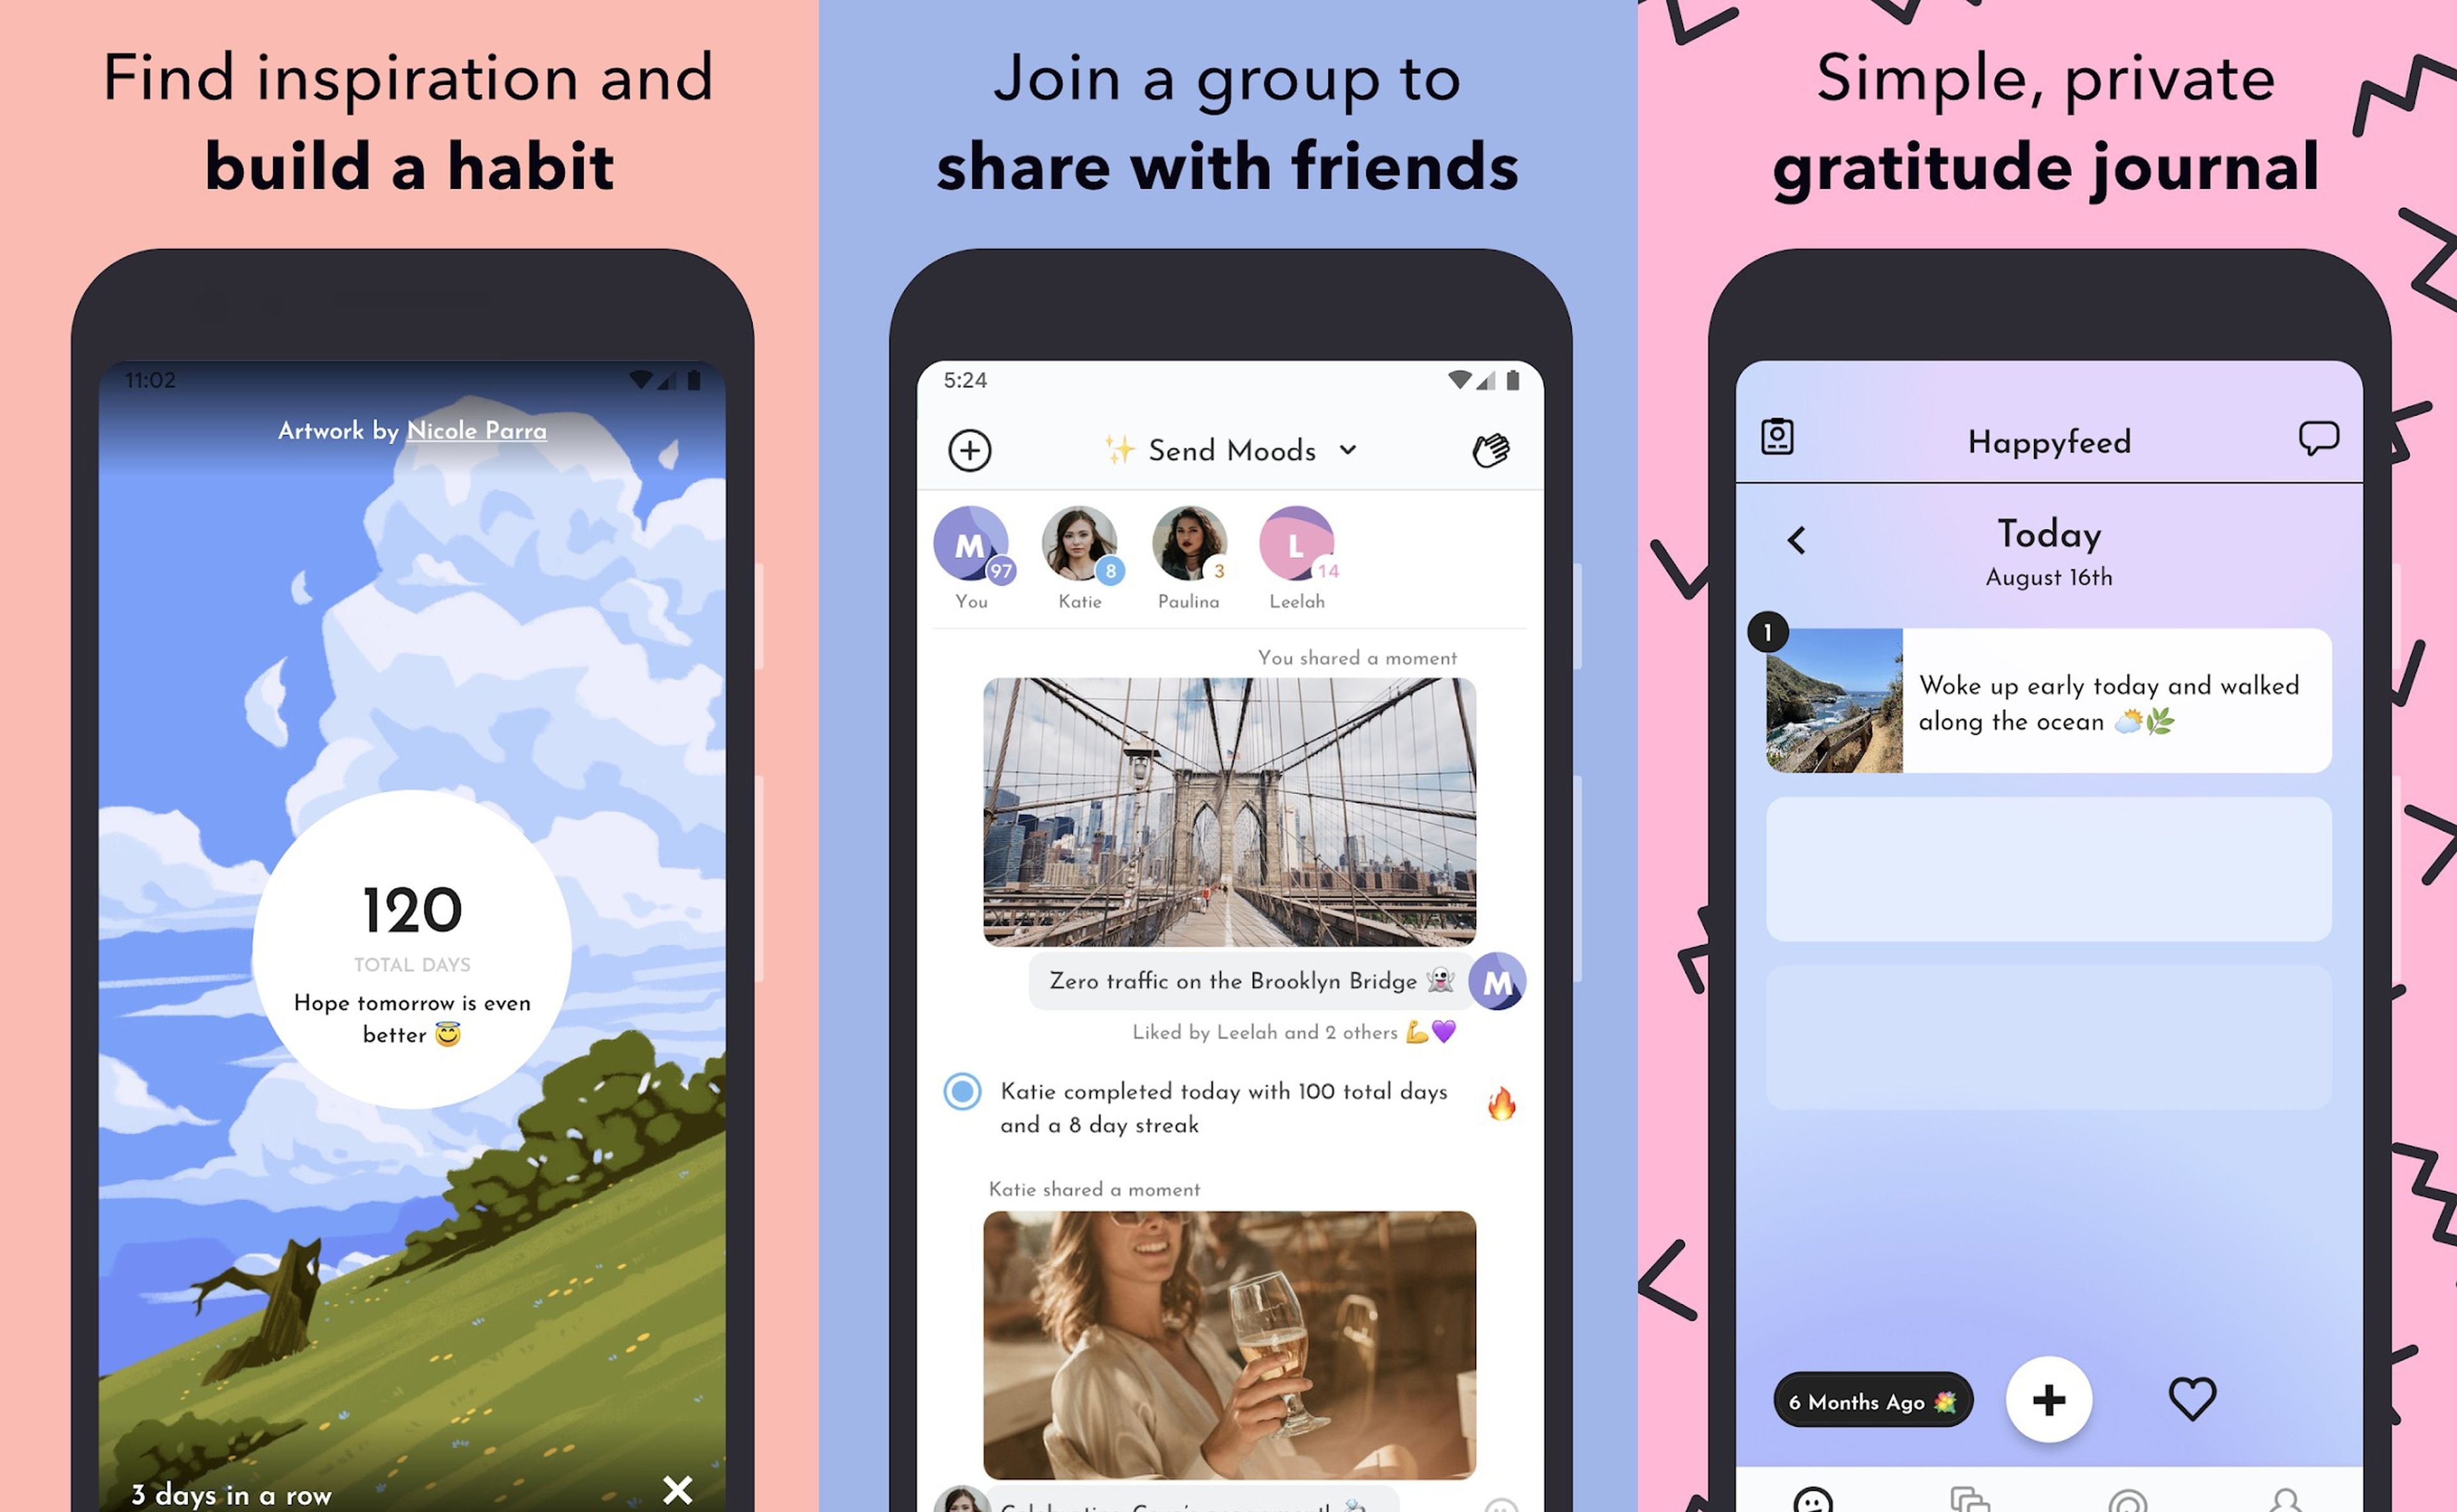Tap the wave/hand gesture icon in Send Moods
The width and height of the screenshot is (2457, 1512).
[x=1490, y=447]
